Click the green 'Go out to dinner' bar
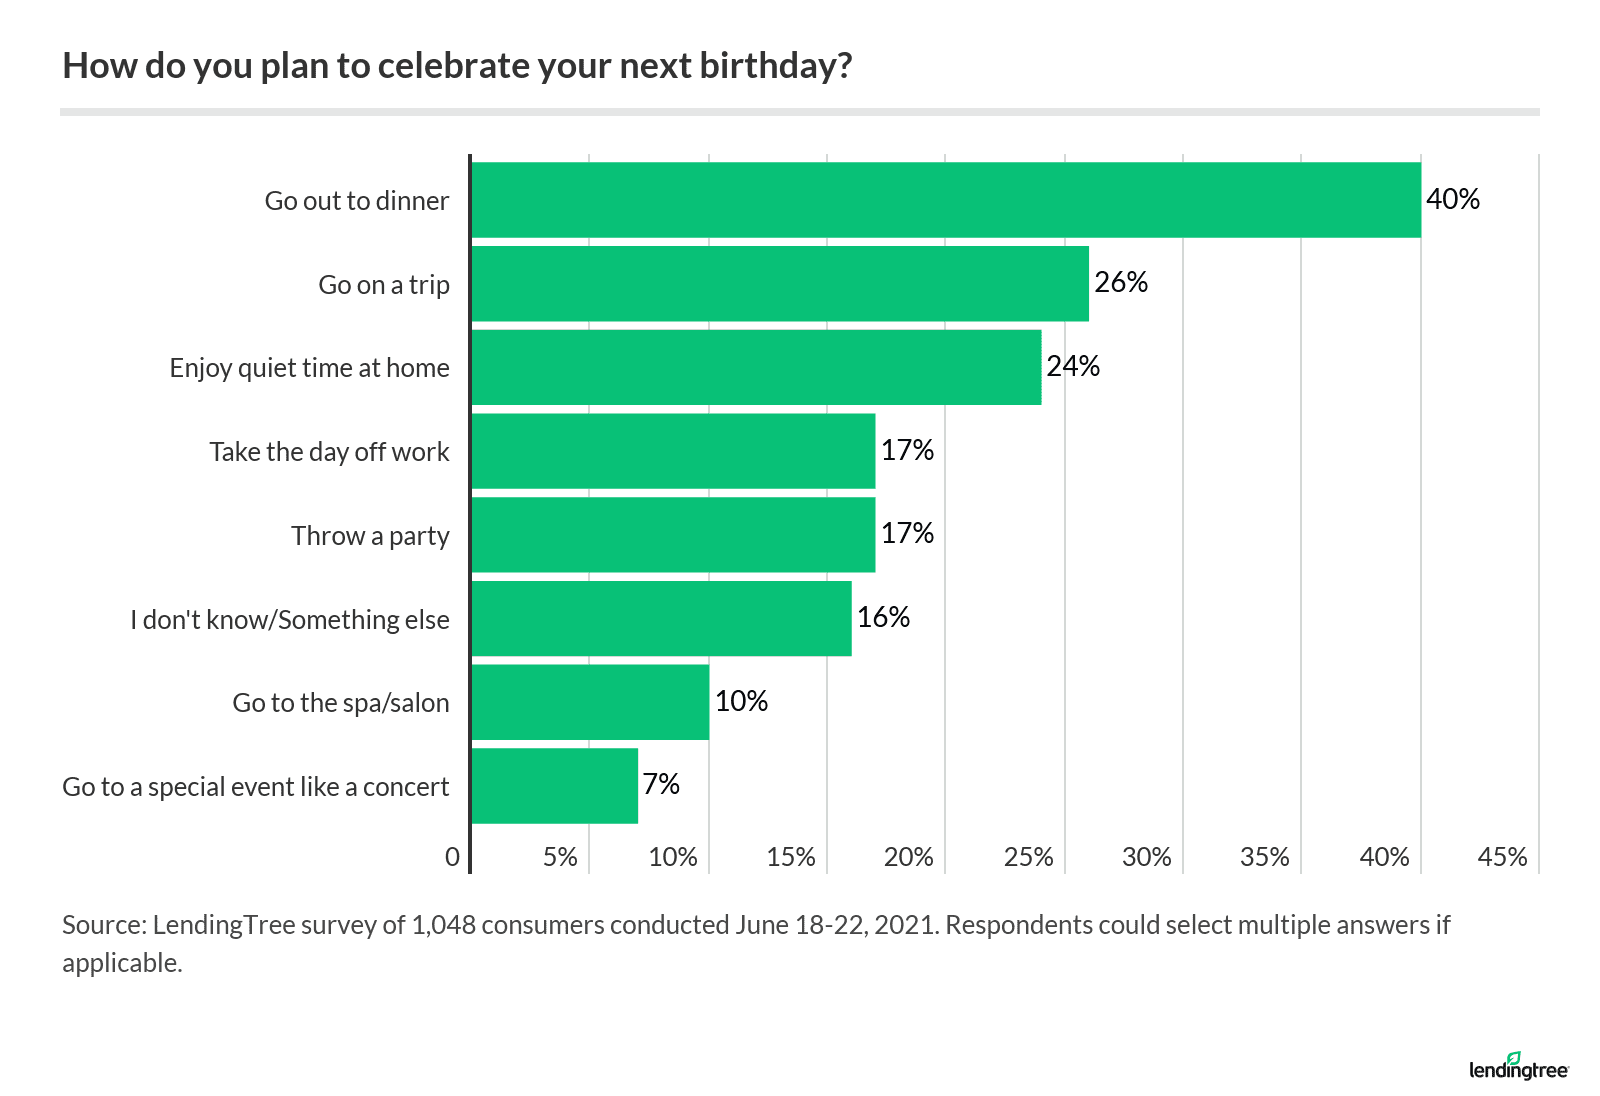Viewport: 1600px width, 1096px height. 945,200
